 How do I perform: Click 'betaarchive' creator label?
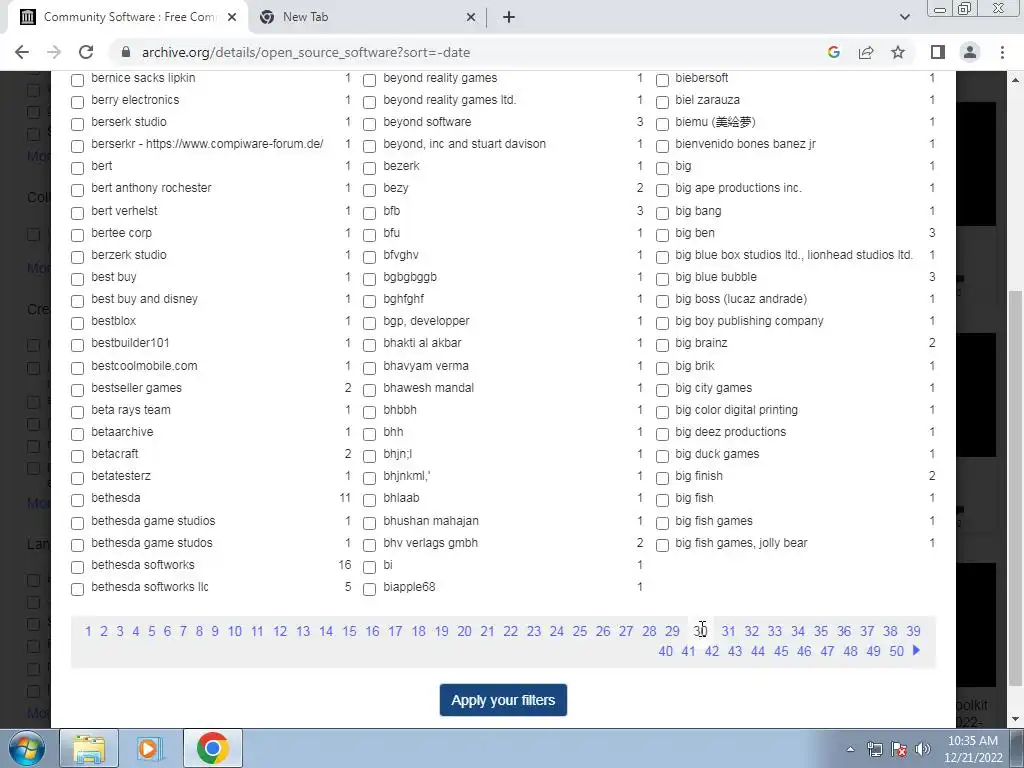coord(122,432)
